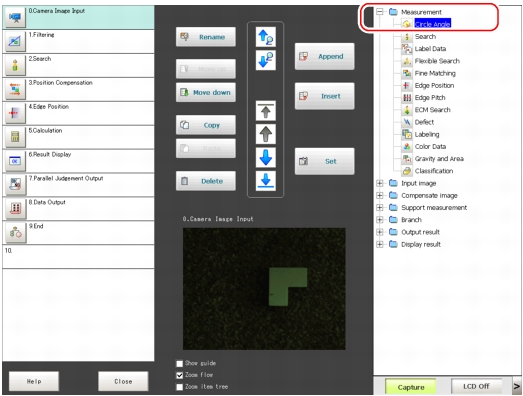Move down one unit blue arrow
This screenshot has width=523, height=396.
(x=266, y=157)
